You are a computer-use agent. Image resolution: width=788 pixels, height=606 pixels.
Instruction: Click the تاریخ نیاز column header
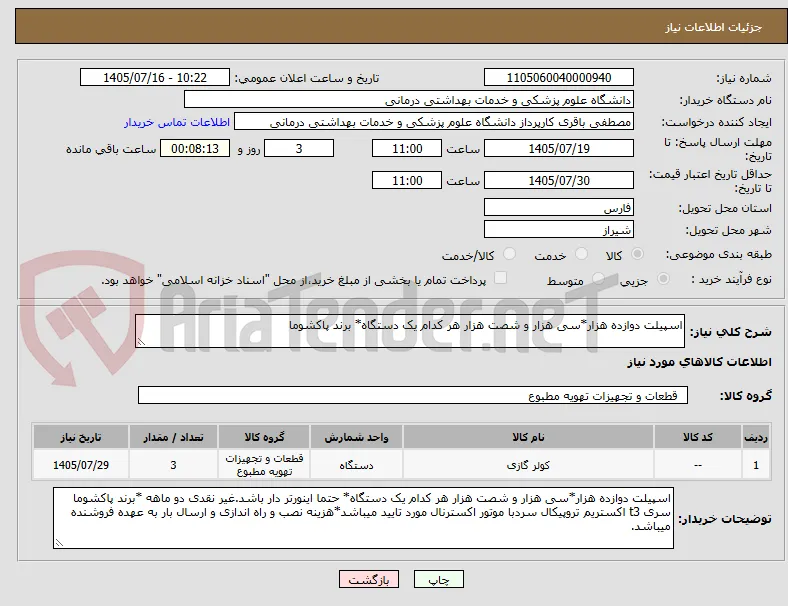coord(81,437)
